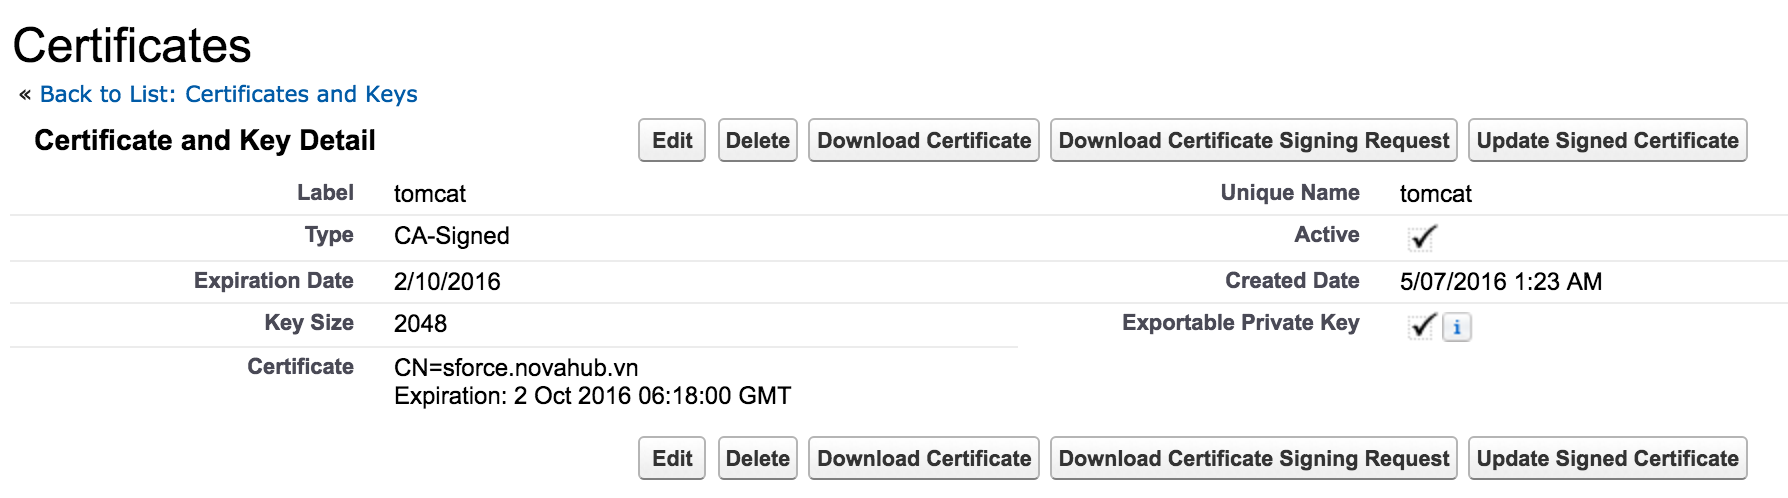Go back to Certificates and Keys list

click(x=228, y=94)
